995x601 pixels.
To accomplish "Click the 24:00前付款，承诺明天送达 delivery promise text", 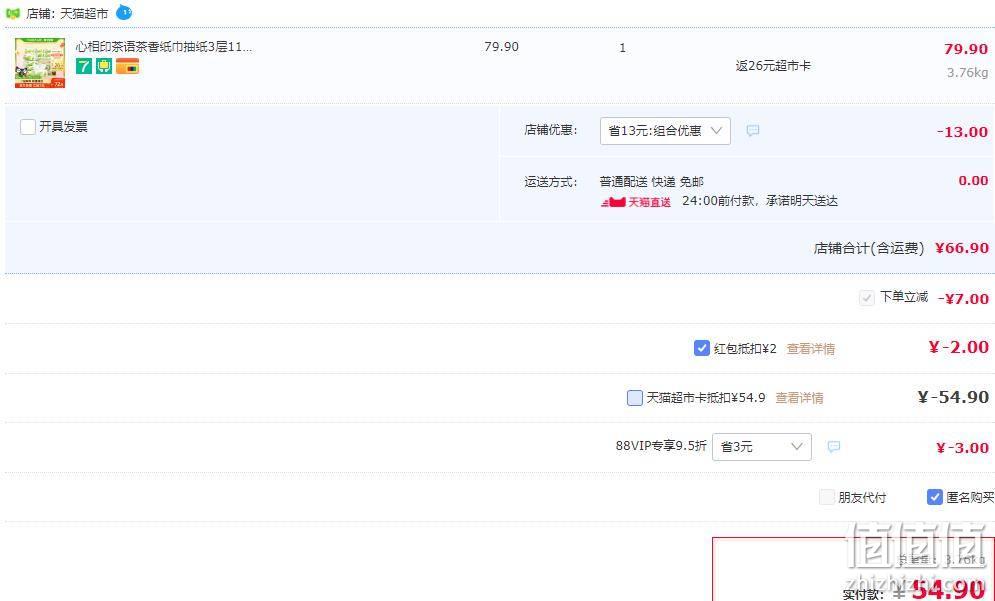I will click(x=760, y=201).
